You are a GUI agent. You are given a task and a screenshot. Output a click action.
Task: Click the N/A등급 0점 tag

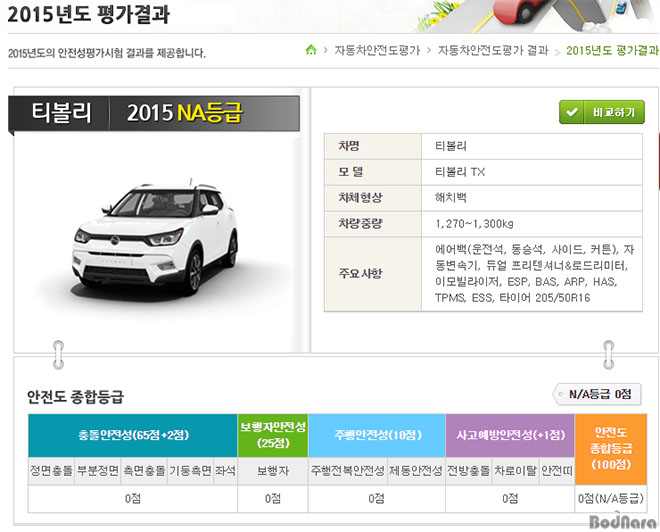click(598, 394)
